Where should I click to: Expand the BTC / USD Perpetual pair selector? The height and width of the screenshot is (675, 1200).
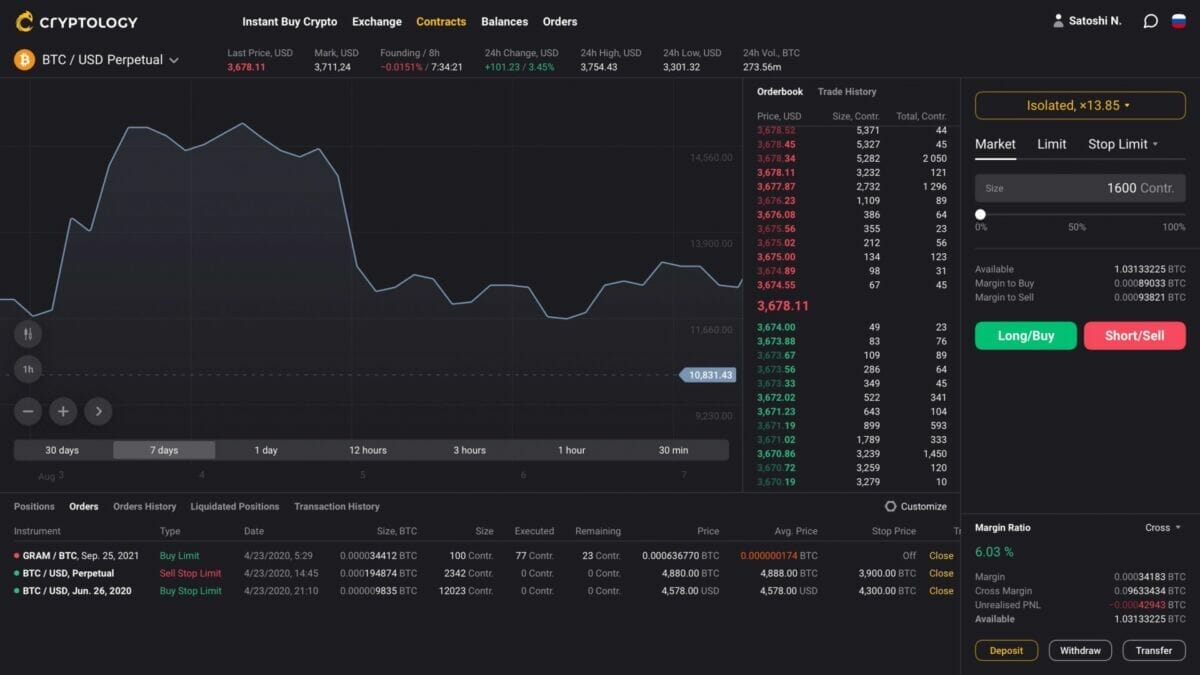(174, 60)
